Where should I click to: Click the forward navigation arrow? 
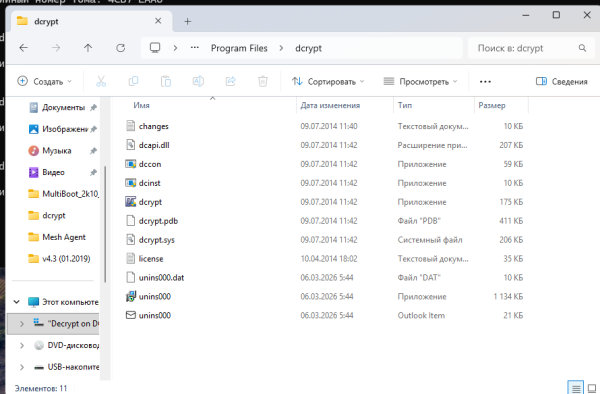tap(56, 48)
